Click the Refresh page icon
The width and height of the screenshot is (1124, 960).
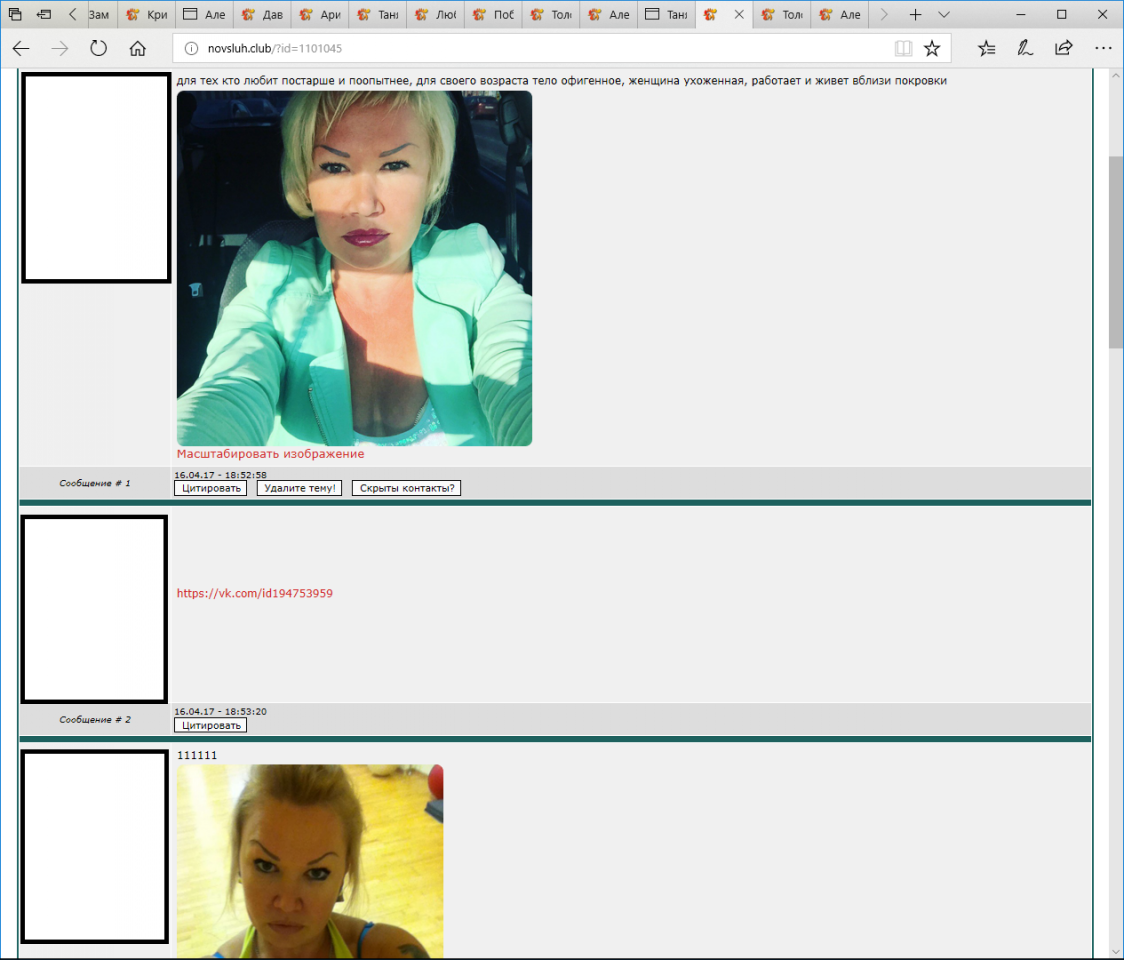coord(98,48)
